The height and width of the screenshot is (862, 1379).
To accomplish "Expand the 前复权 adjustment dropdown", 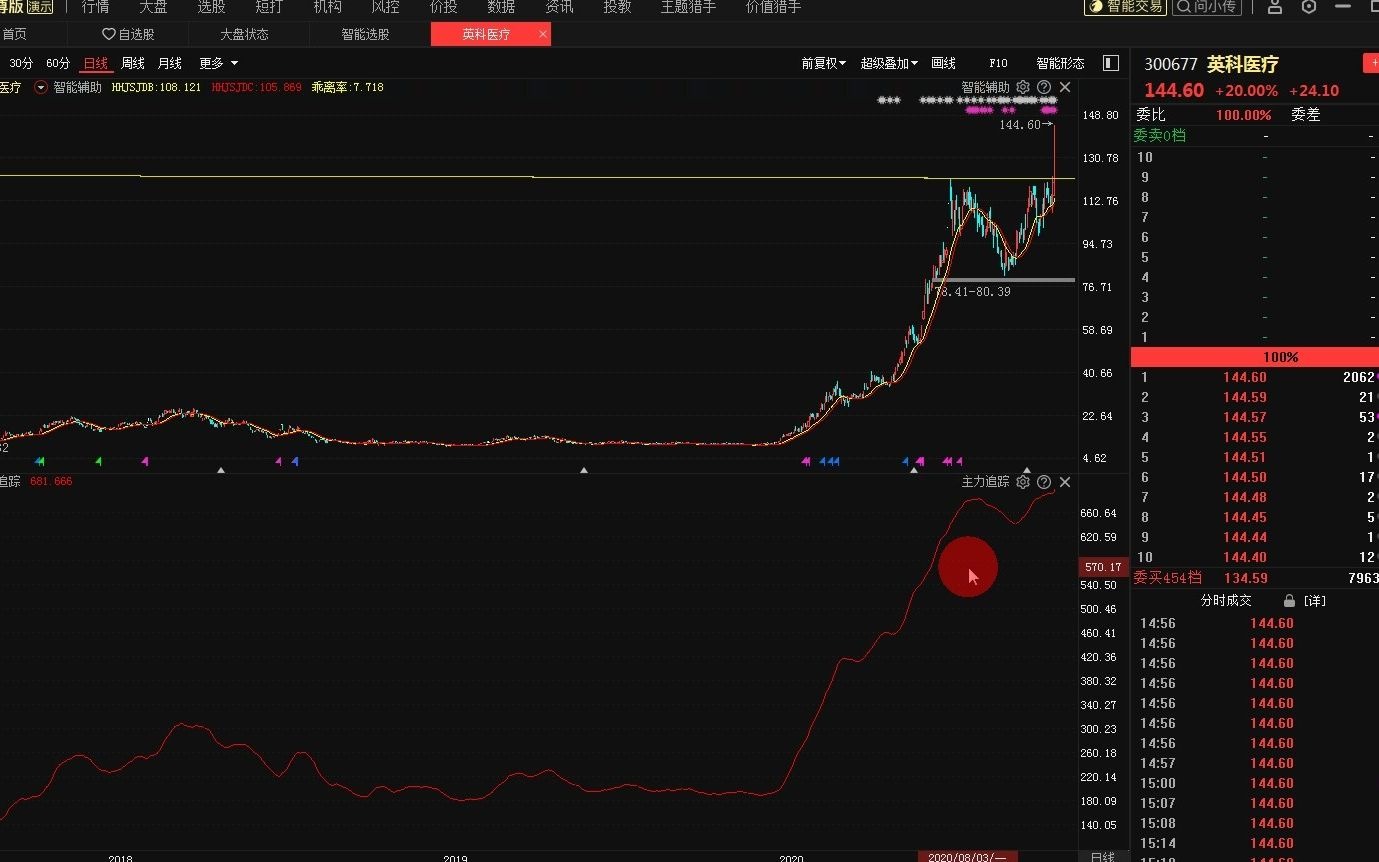I will pyautogui.click(x=823, y=63).
